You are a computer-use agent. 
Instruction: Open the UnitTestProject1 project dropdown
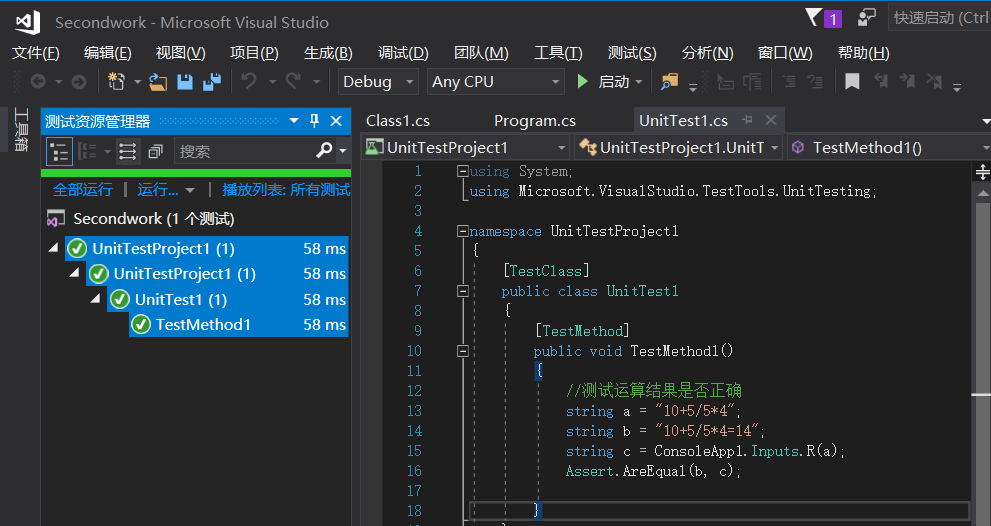562,148
